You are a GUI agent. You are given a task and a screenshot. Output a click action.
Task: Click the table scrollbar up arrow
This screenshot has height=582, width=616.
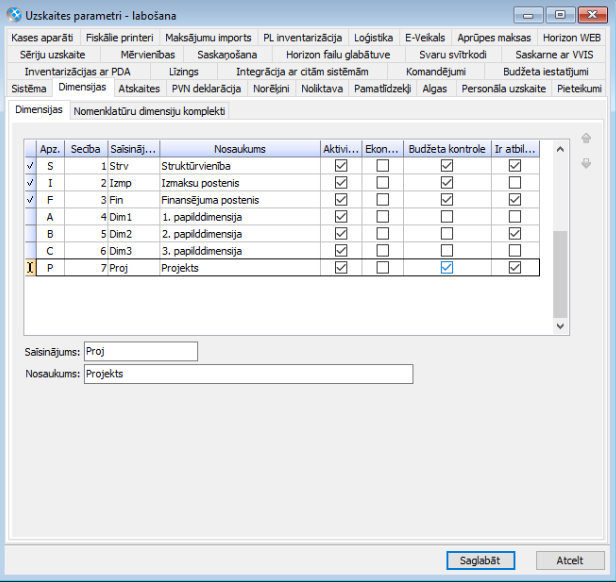point(560,149)
